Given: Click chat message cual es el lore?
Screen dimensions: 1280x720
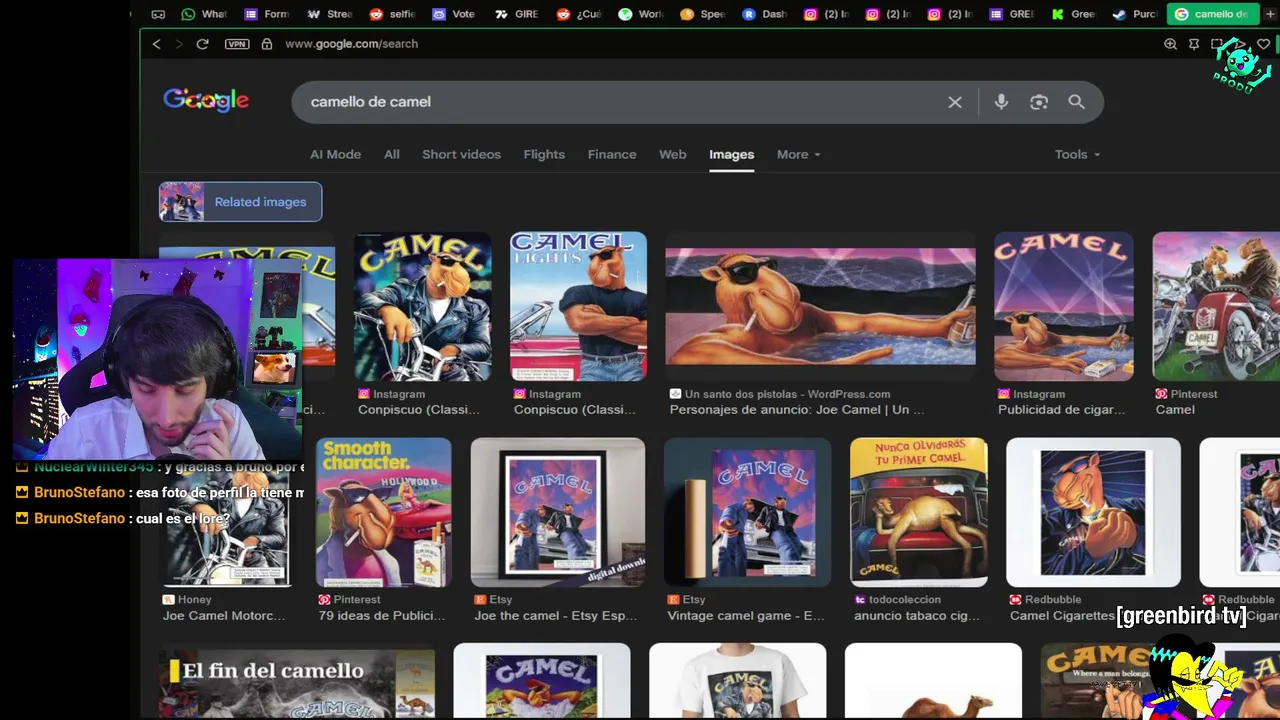Looking at the screenshot, I should (x=183, y=519).
